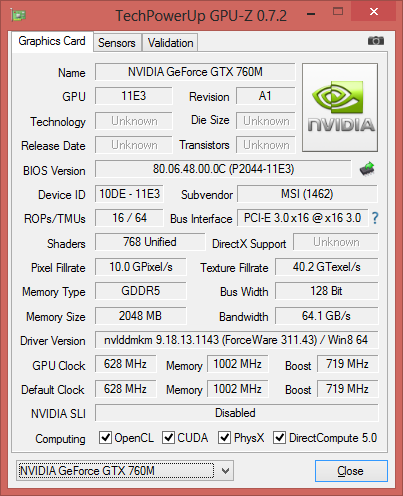Click the BIOS Version text field
403x496 pixels.
223,169
